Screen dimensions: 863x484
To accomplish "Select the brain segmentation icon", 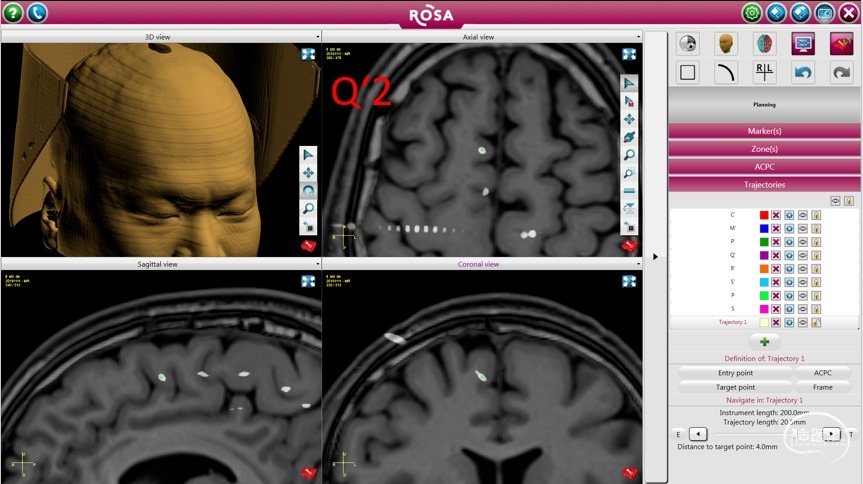I will pos(764,43).
